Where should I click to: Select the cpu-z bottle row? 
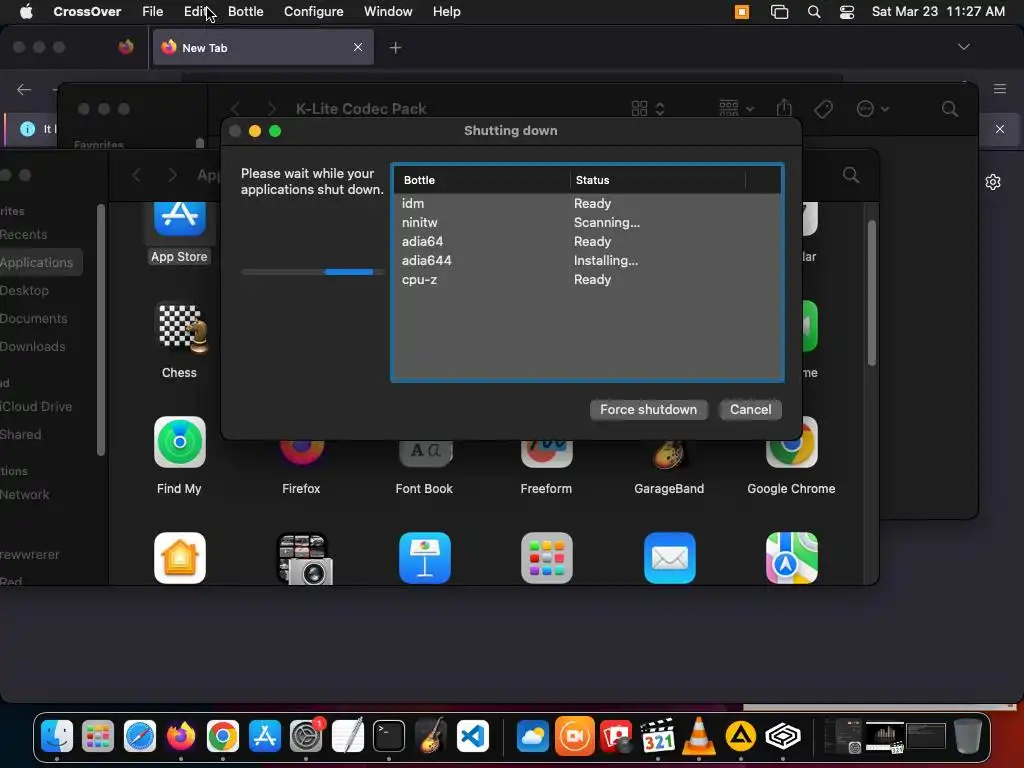pyautogui.click(x=587, y=280)
